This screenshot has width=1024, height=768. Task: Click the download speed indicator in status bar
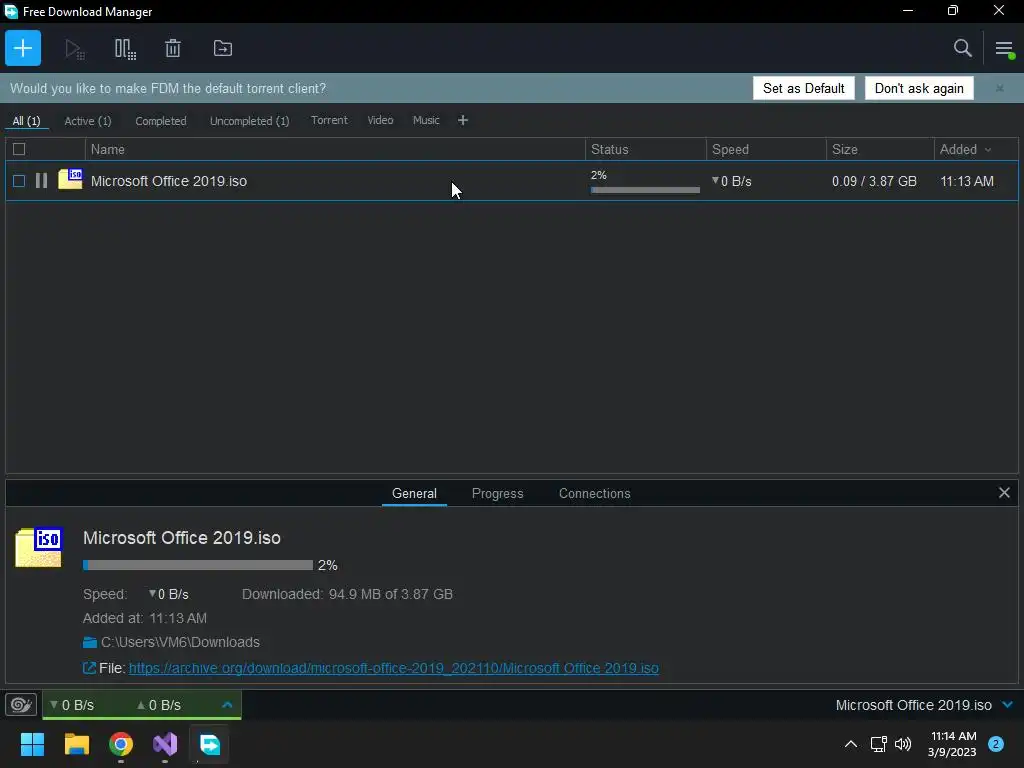coord(72,705)
